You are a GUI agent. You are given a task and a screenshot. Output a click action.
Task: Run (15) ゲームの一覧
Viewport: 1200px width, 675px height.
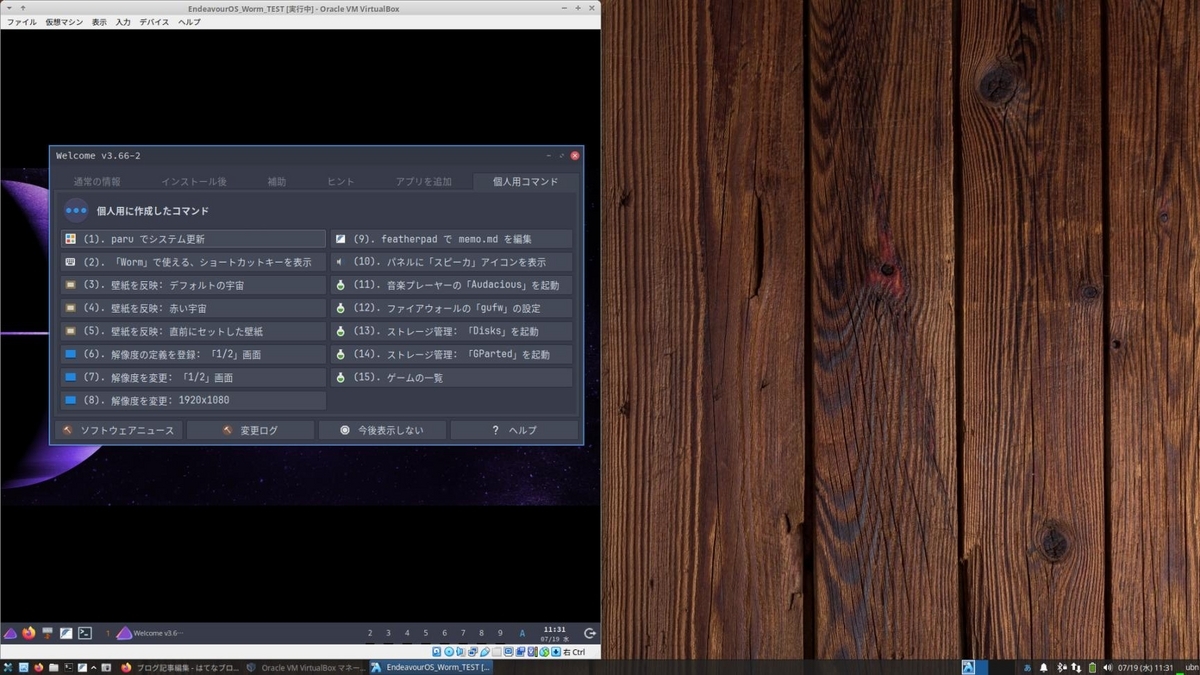[x=452, y=377]
